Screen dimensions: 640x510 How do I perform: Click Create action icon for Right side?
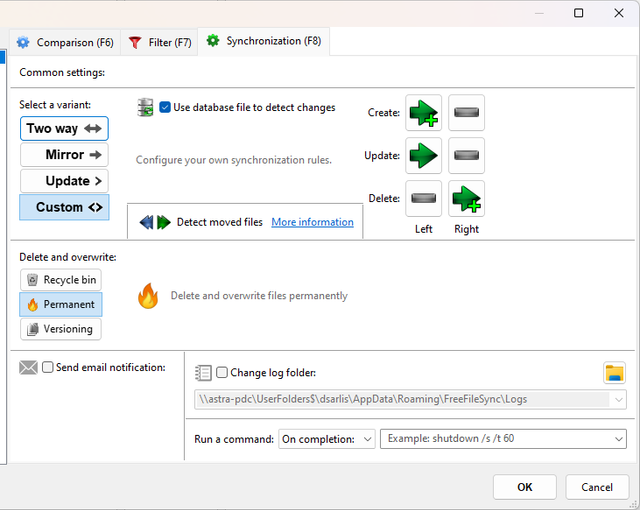(x=466, y=113)
